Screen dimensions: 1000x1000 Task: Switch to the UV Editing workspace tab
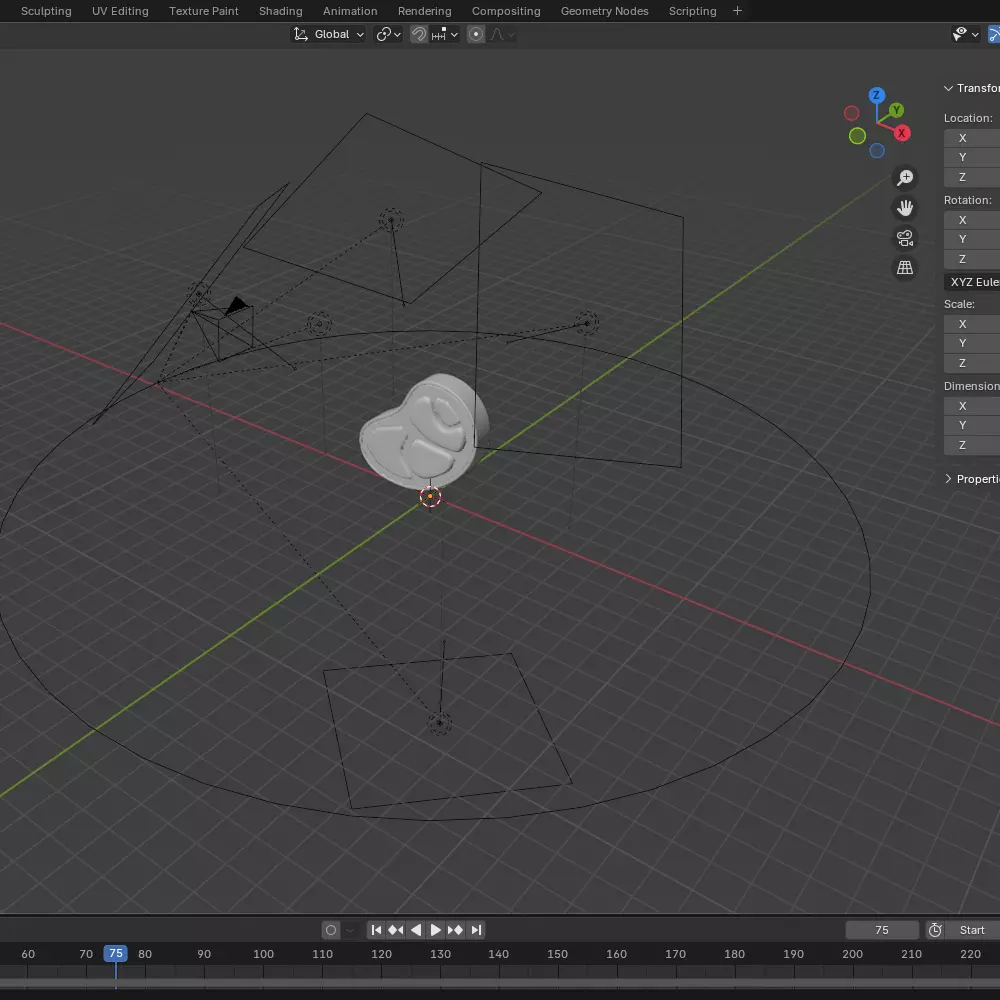[x=120, y=11]
